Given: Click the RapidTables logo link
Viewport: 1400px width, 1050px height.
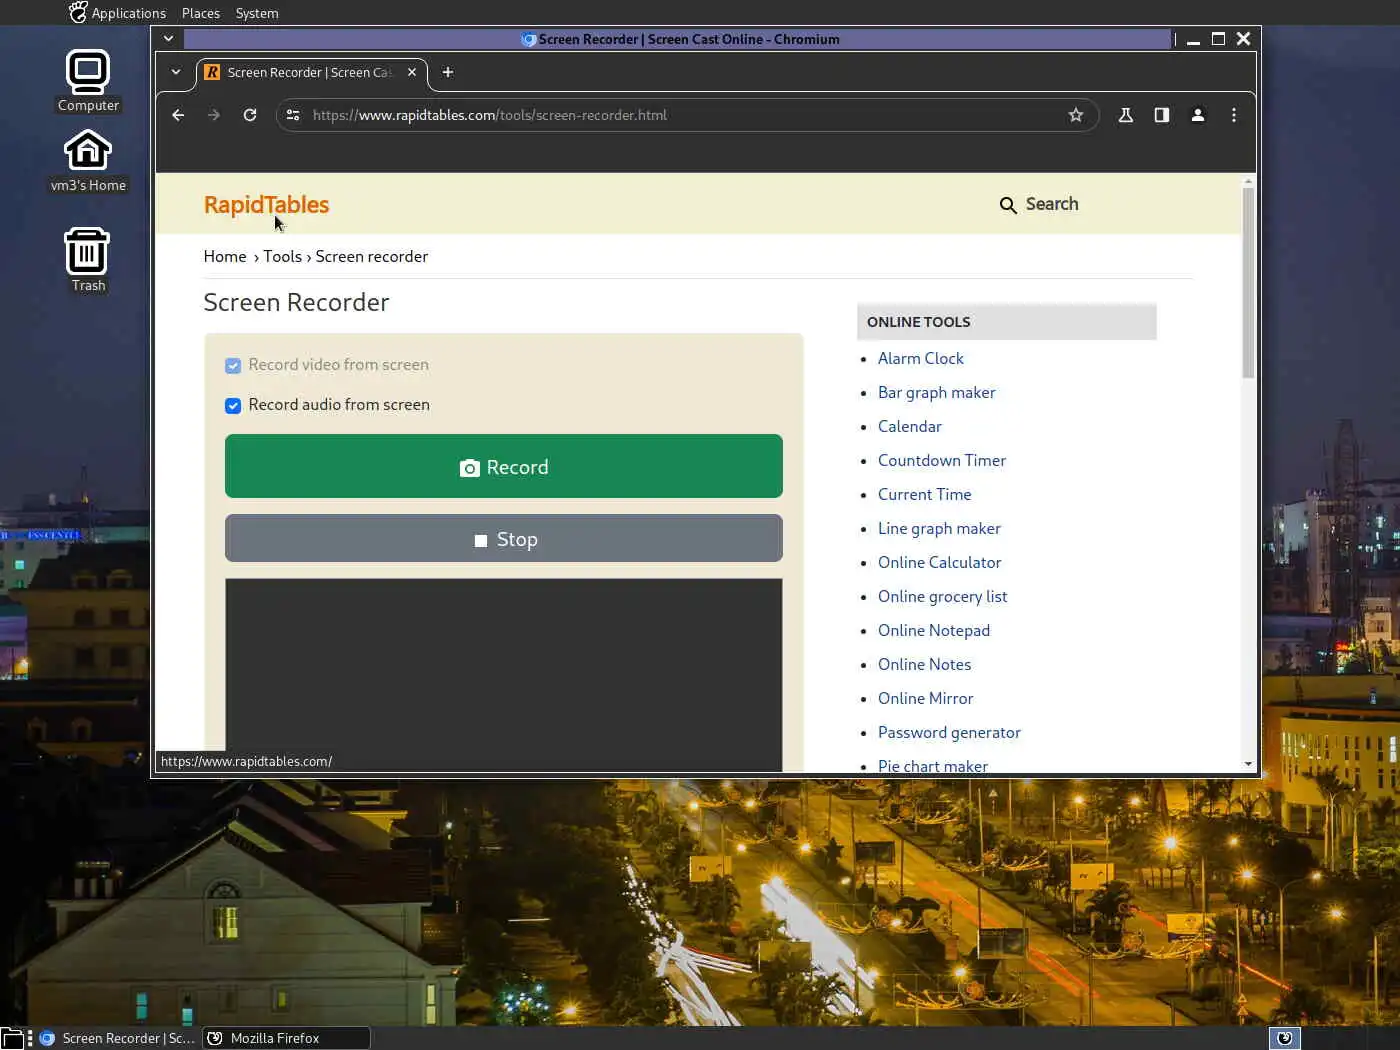Looking at the screenshot, I should (266, 205).
